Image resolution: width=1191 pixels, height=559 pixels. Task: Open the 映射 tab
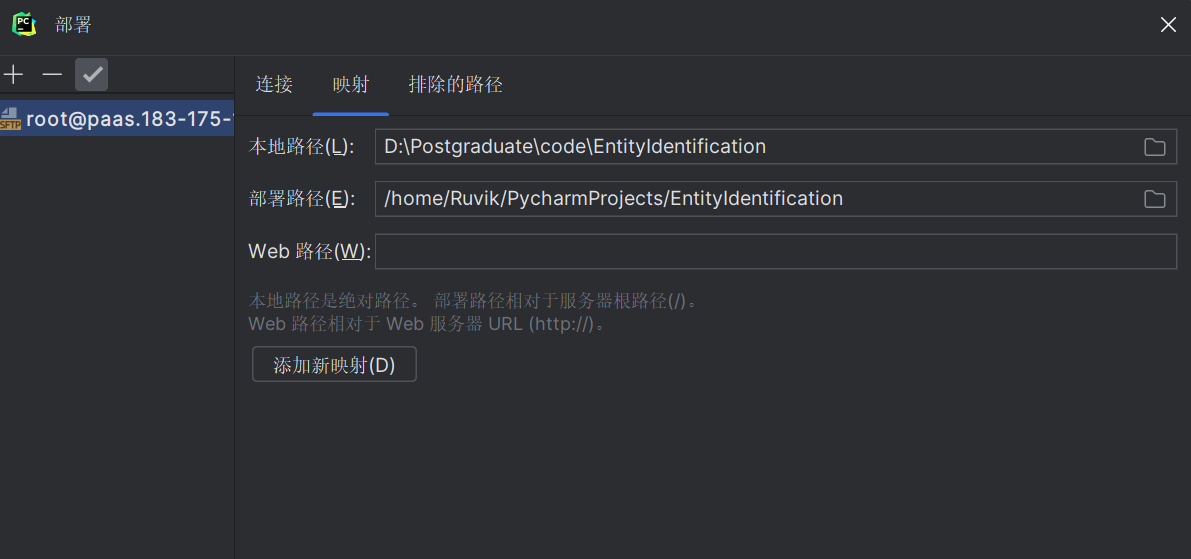click(351, 85)
